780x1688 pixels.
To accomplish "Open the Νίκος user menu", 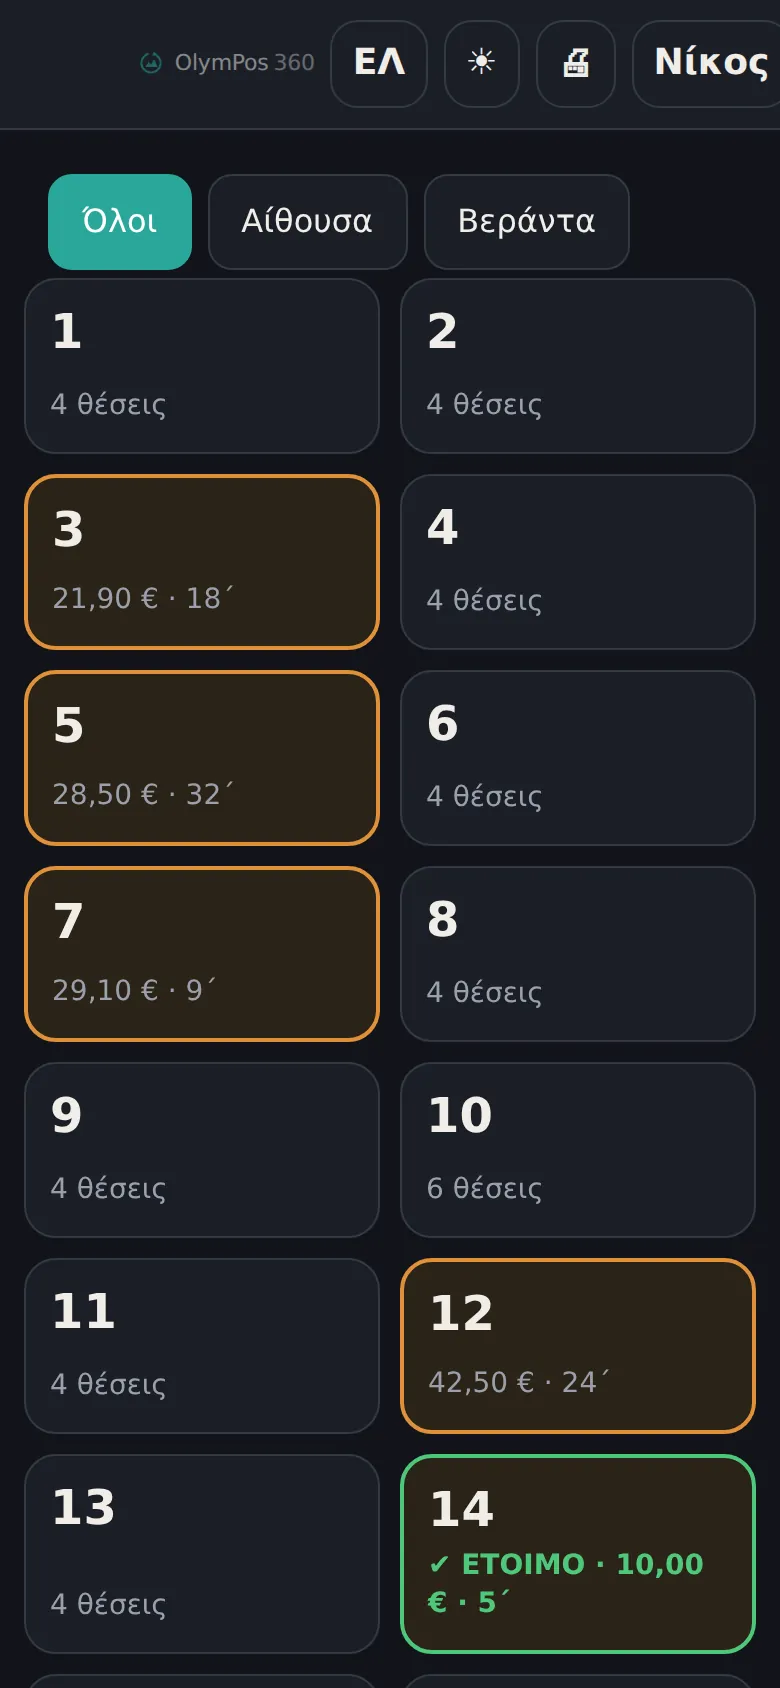I will (x=708, y=63).
